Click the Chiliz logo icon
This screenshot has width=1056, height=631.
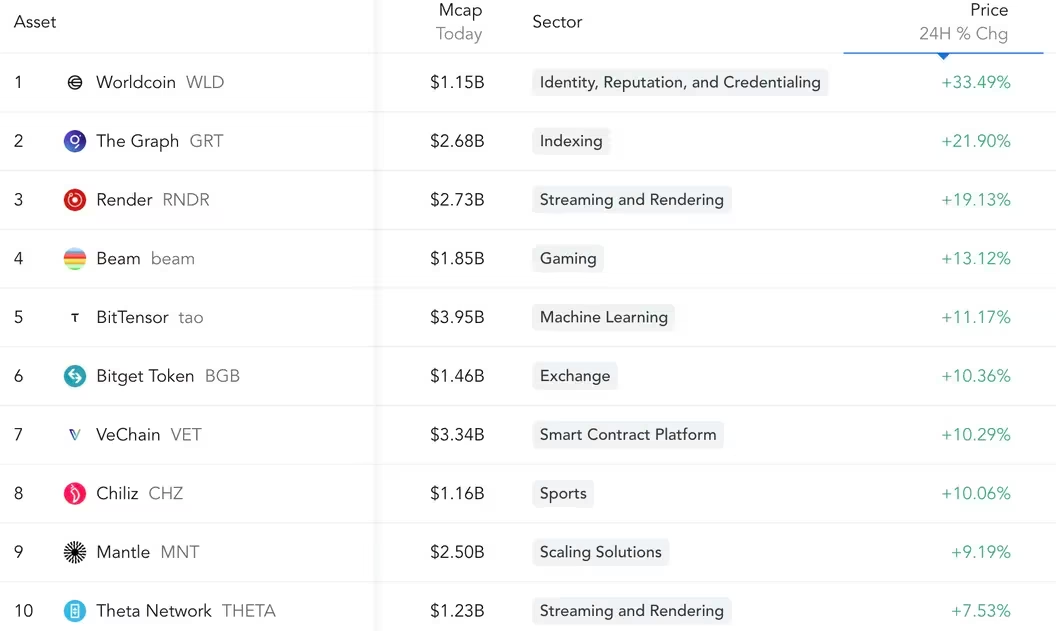coord(75,493)
